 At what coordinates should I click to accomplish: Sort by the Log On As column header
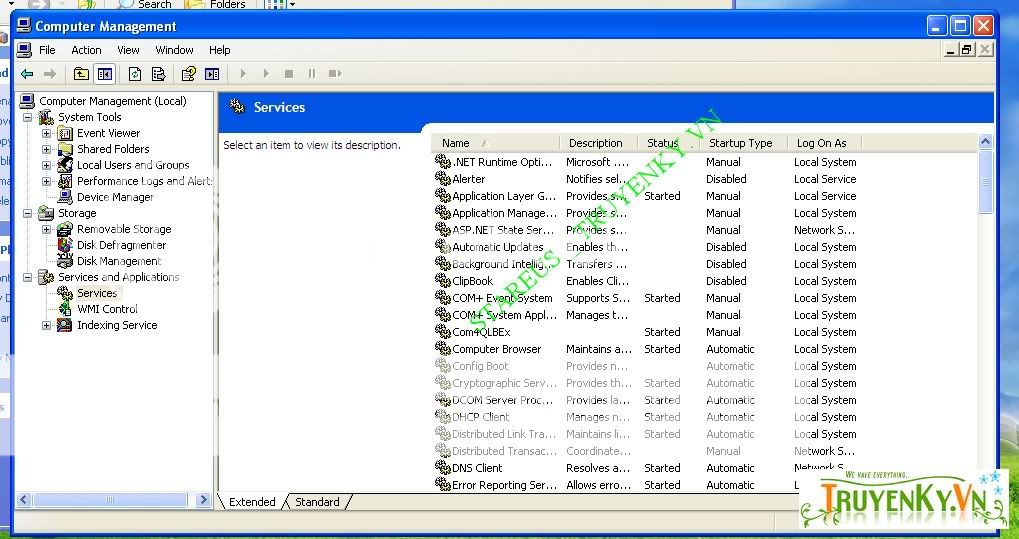[x=825, y=143]
